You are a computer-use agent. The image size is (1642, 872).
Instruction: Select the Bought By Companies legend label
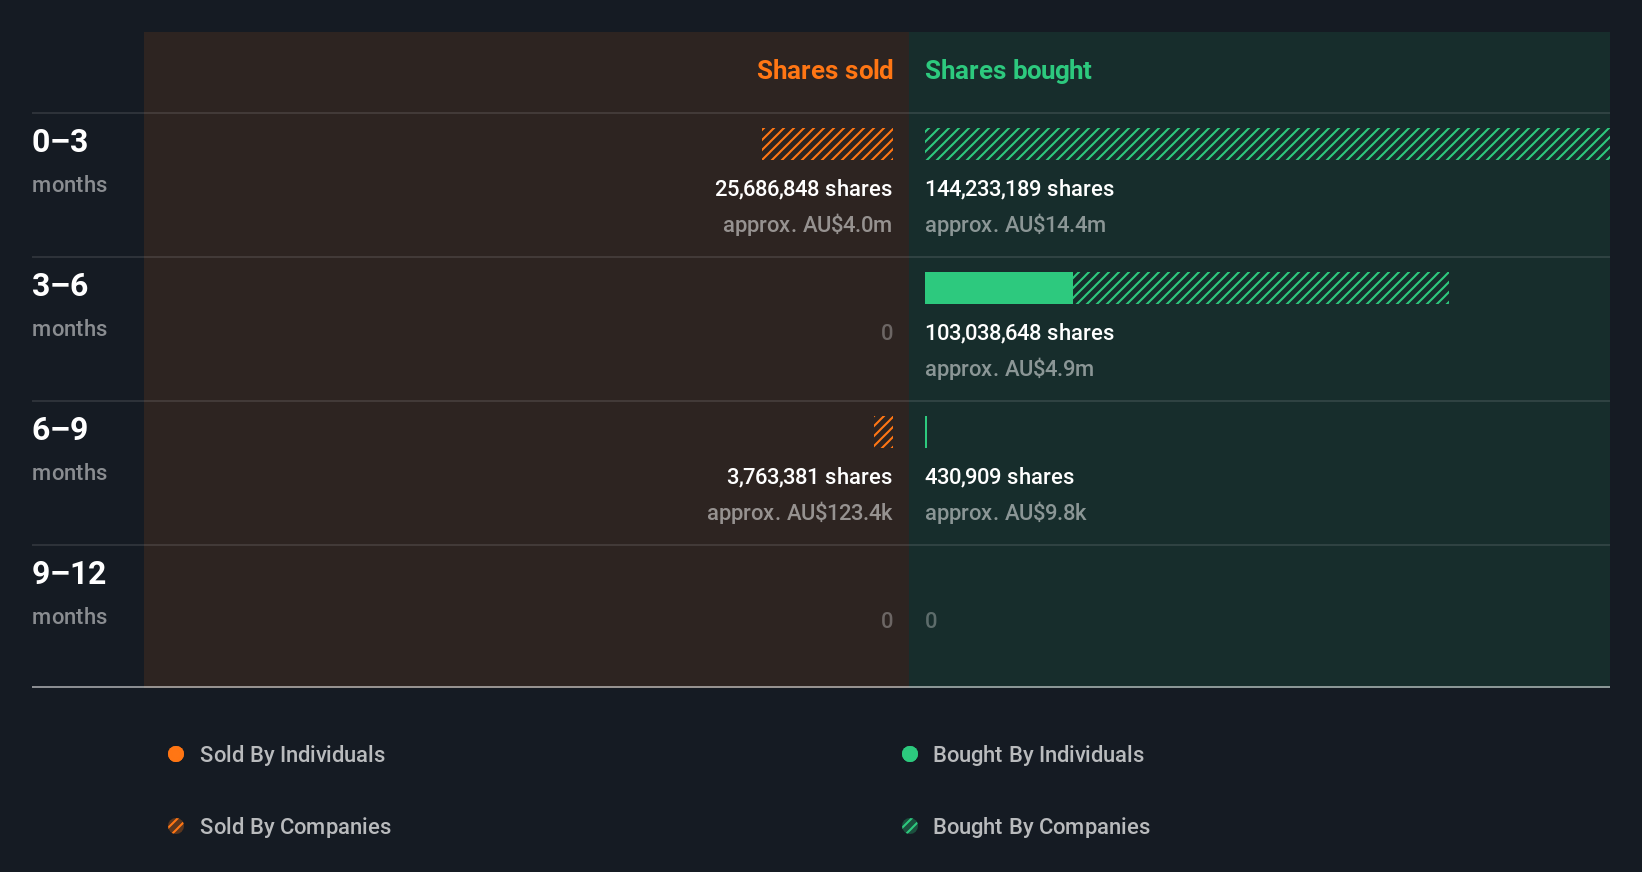(x=1041, y=827)
